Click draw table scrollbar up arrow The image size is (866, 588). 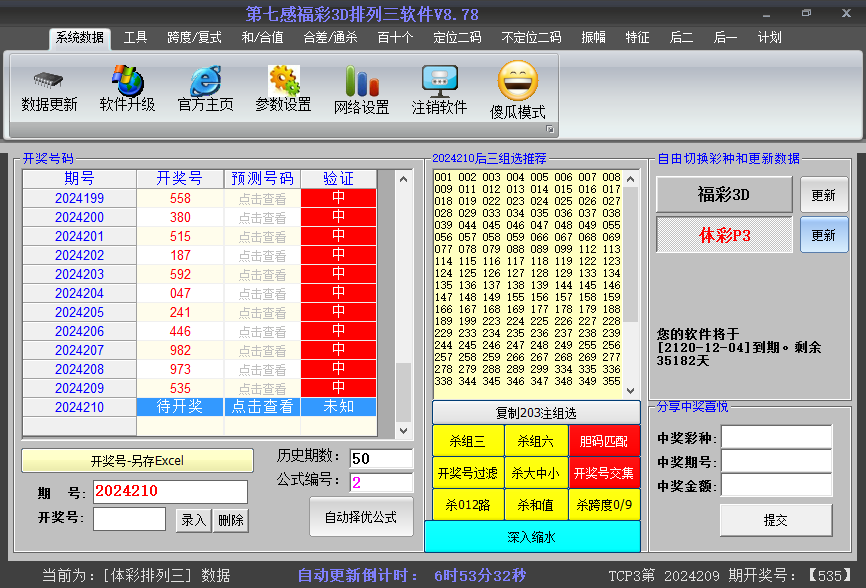(403, 179)
